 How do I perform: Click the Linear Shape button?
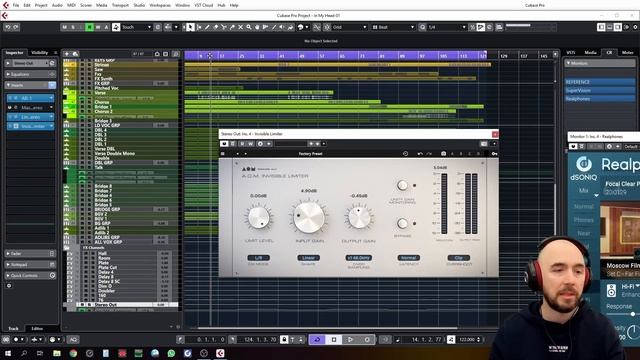[x=309, y=258]
